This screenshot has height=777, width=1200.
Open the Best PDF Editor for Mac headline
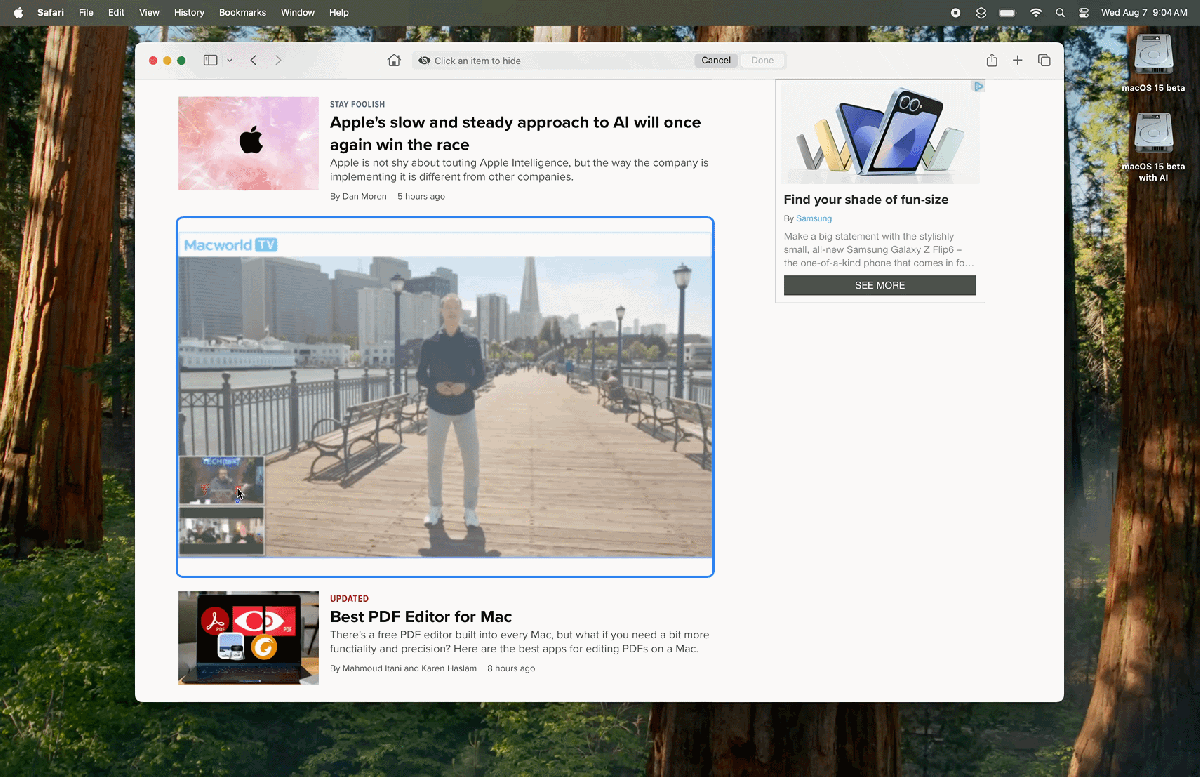(421, 616)
